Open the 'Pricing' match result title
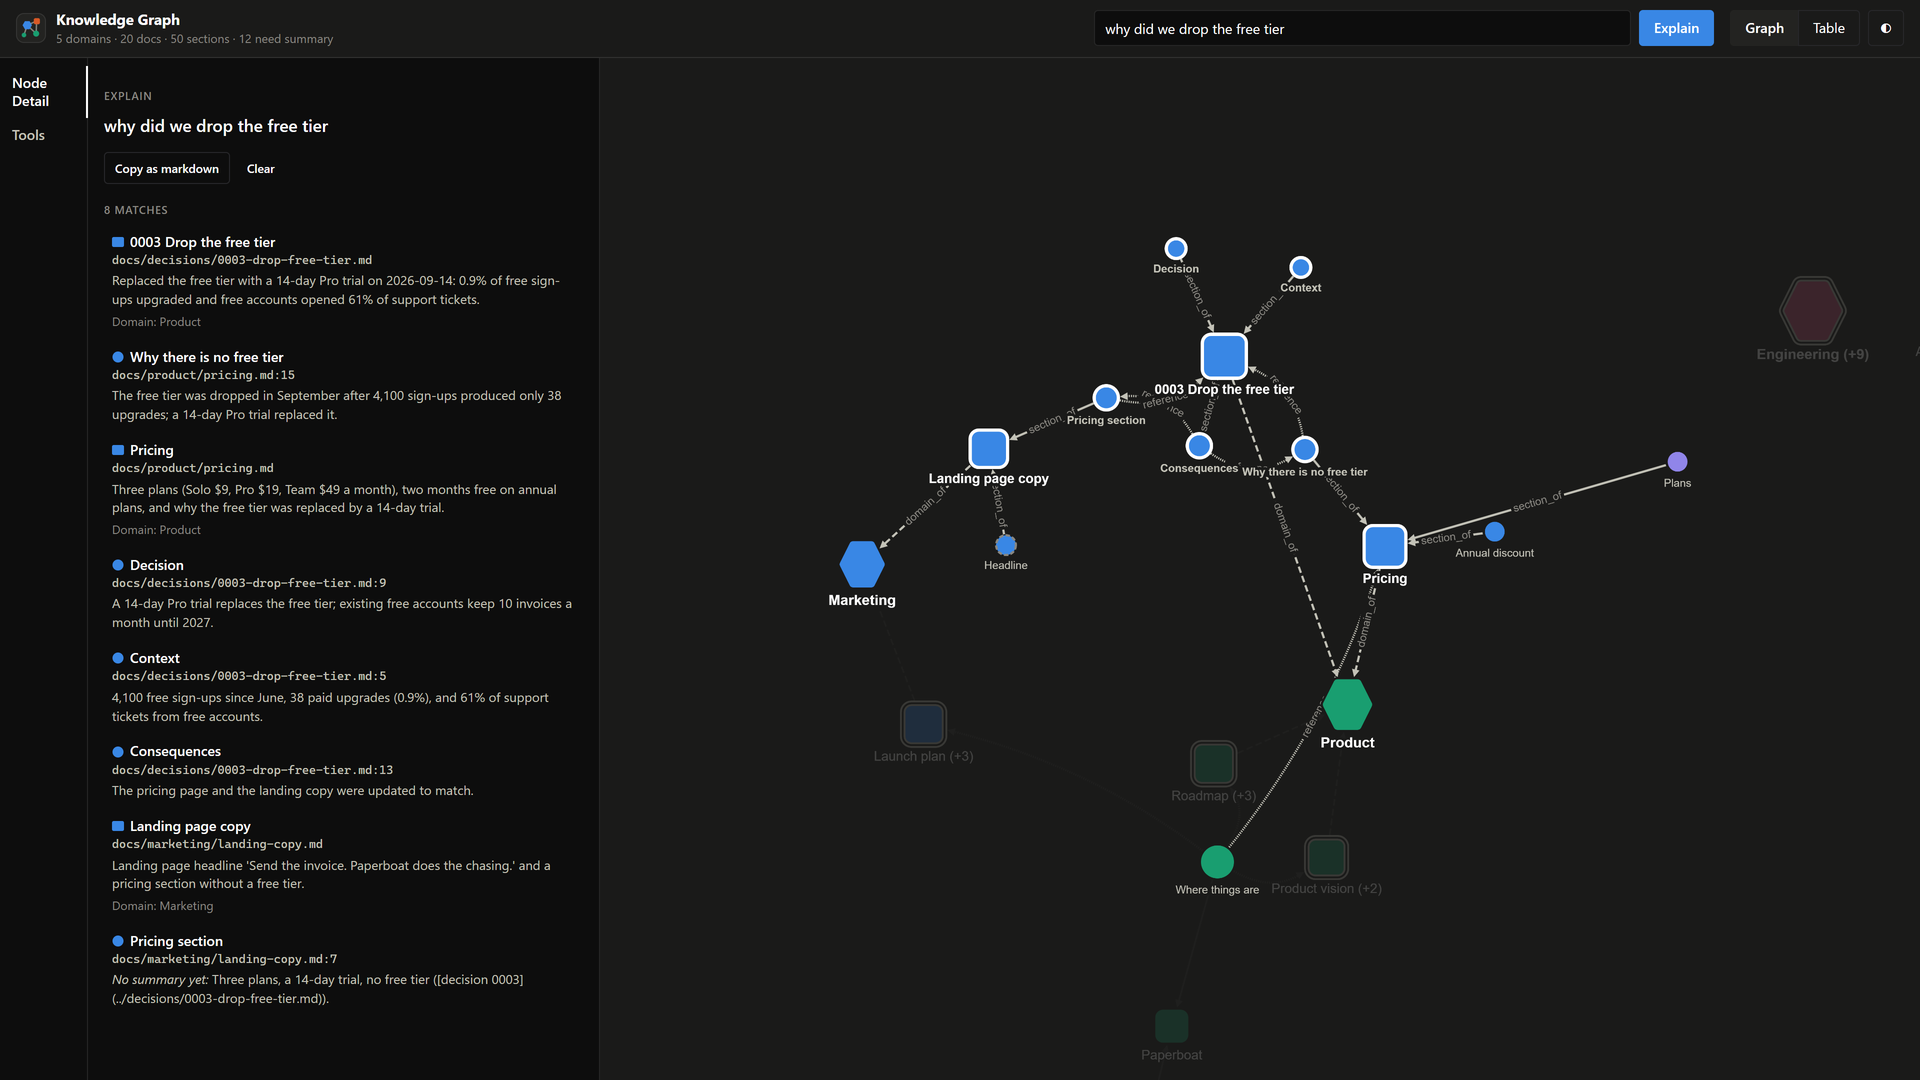The image size is (1920, 1080). click(151, 450)
